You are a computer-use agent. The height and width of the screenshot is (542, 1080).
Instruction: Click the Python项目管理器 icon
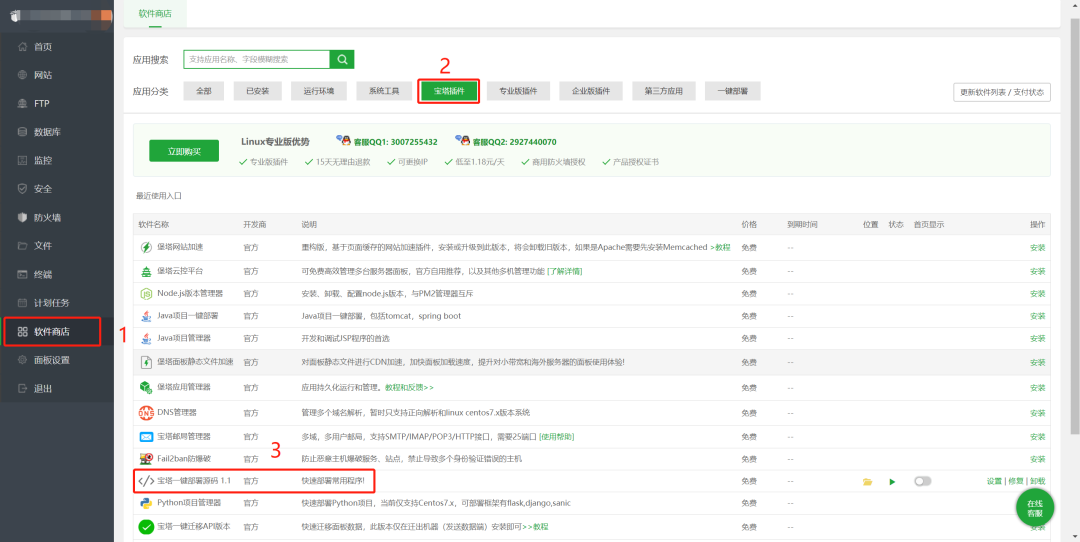click(x=146, y=503)
